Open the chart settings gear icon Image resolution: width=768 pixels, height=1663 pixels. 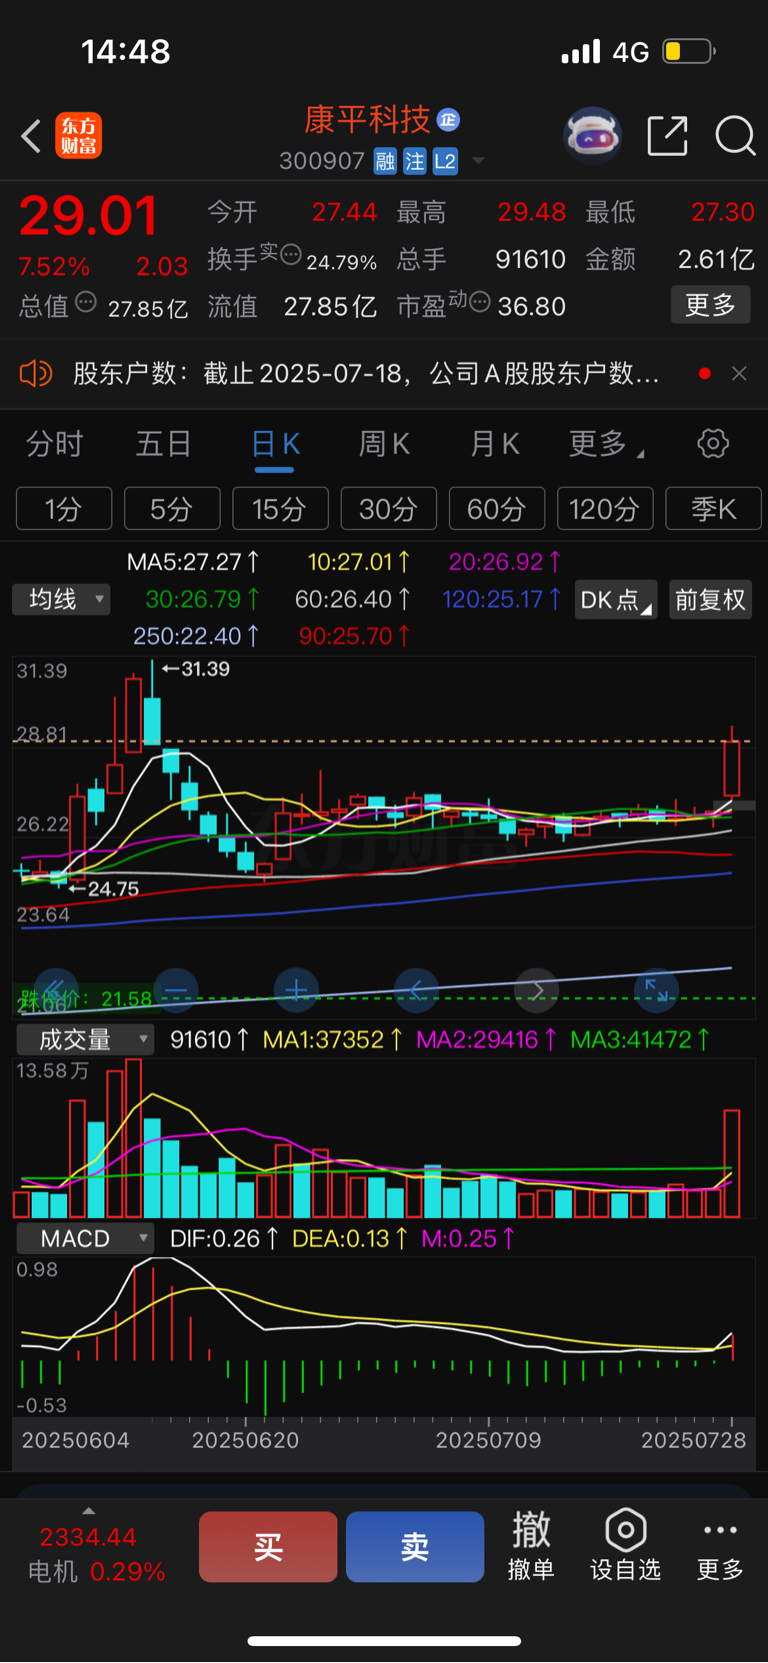click(x=713, y=443)
